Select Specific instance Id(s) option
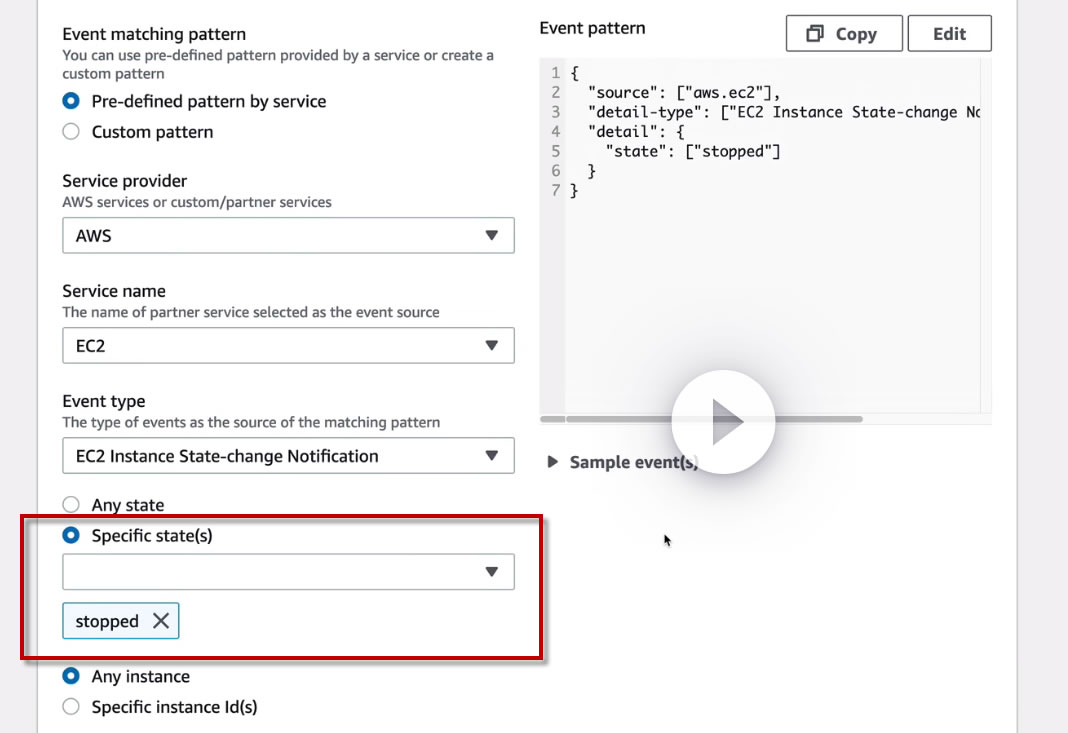The image size is (1068, 733). [x=71, y=707]
